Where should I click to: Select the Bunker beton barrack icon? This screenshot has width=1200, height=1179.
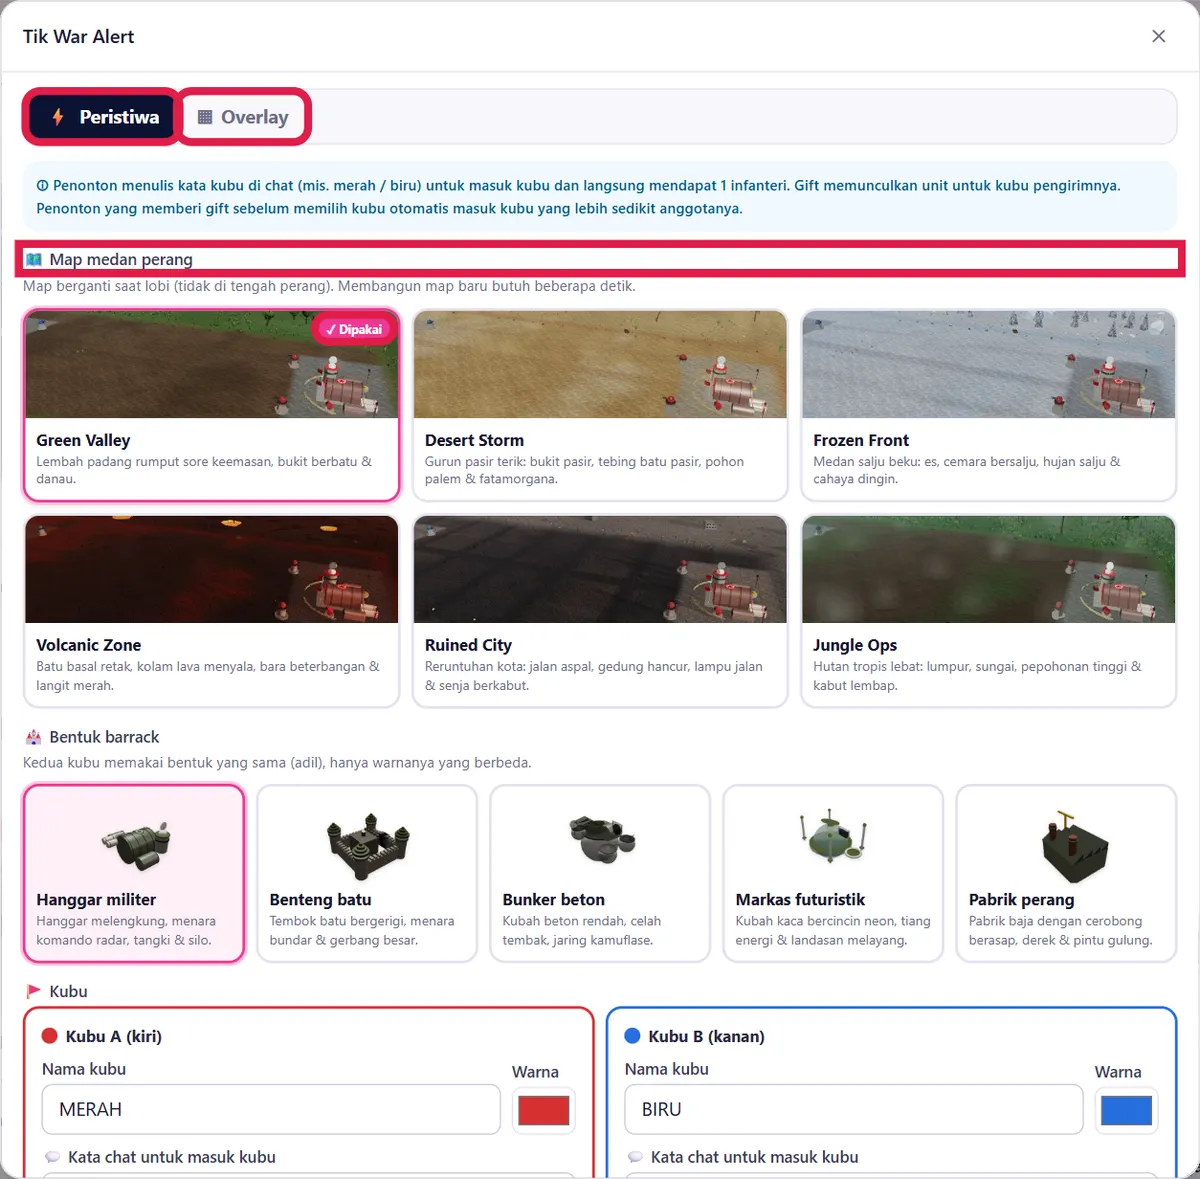tap(601, 840)
